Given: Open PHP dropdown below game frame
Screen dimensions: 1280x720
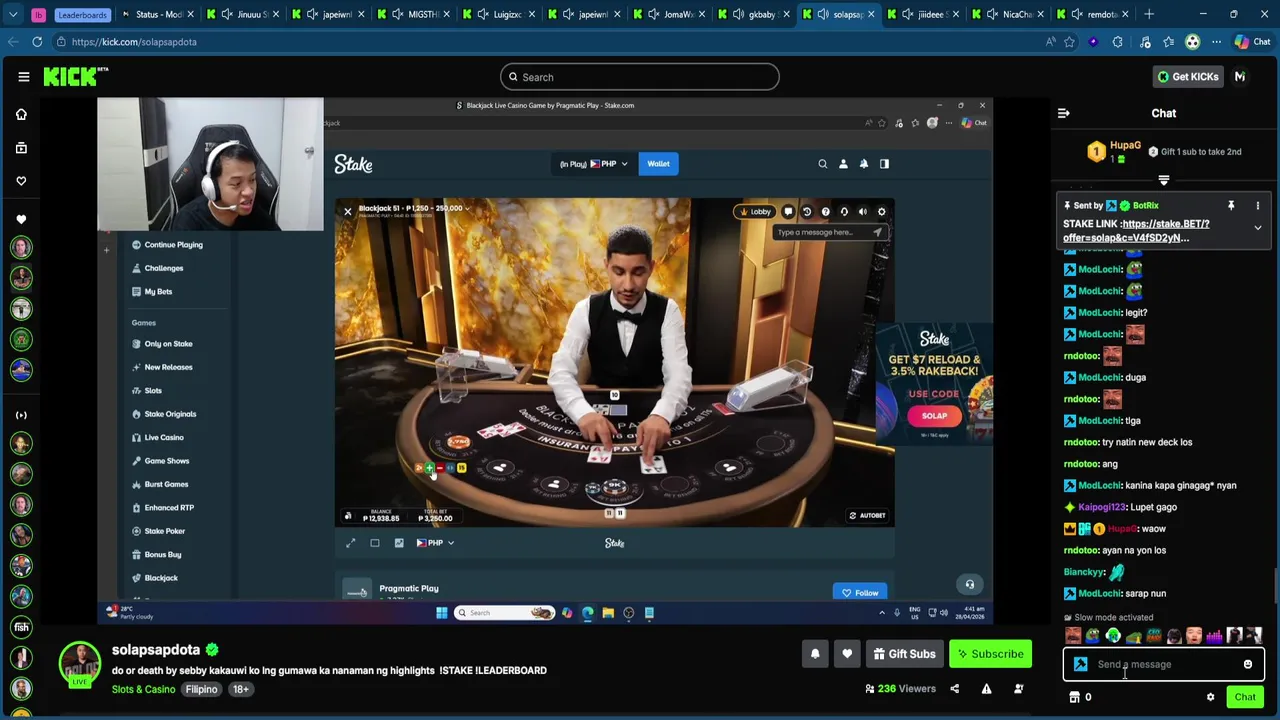Looking at the screenshot, I should [x=435, y=543].
